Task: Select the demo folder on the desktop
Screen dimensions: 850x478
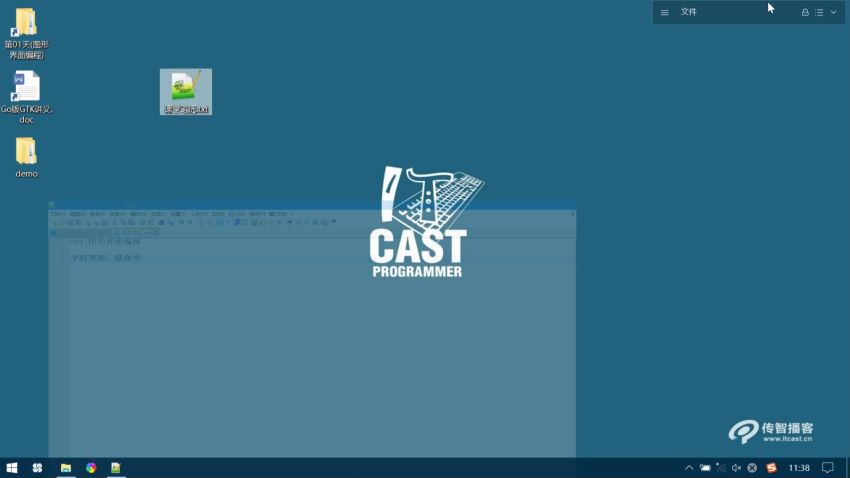Action: pyautogui.click(x=26, y=157)
